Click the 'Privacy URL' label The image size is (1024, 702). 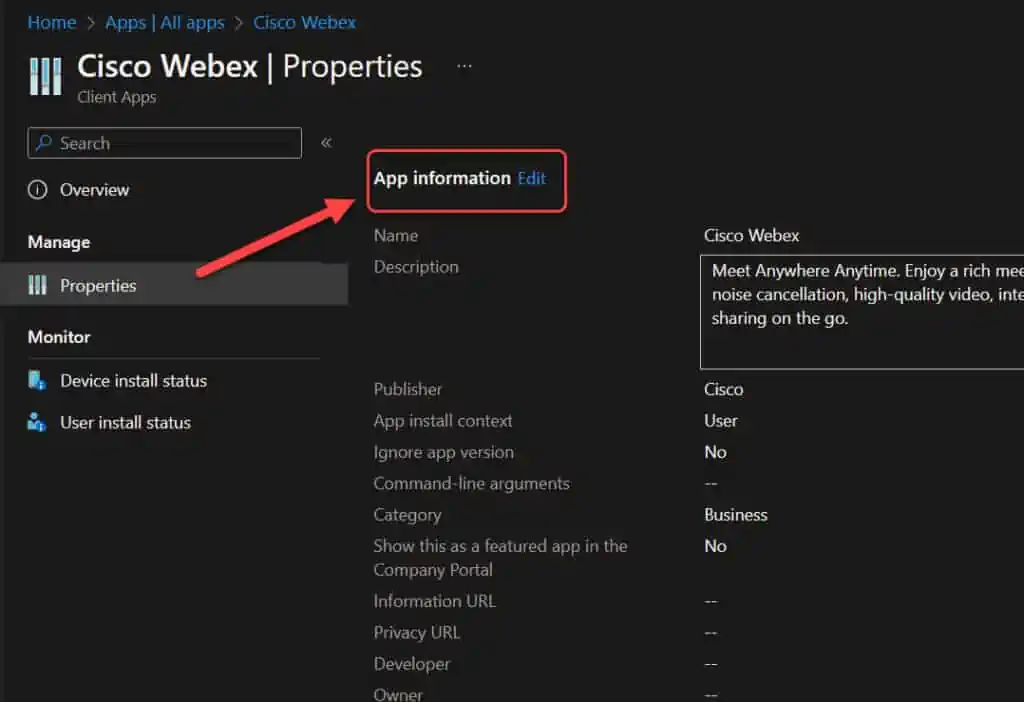click(x=417, y=632)
